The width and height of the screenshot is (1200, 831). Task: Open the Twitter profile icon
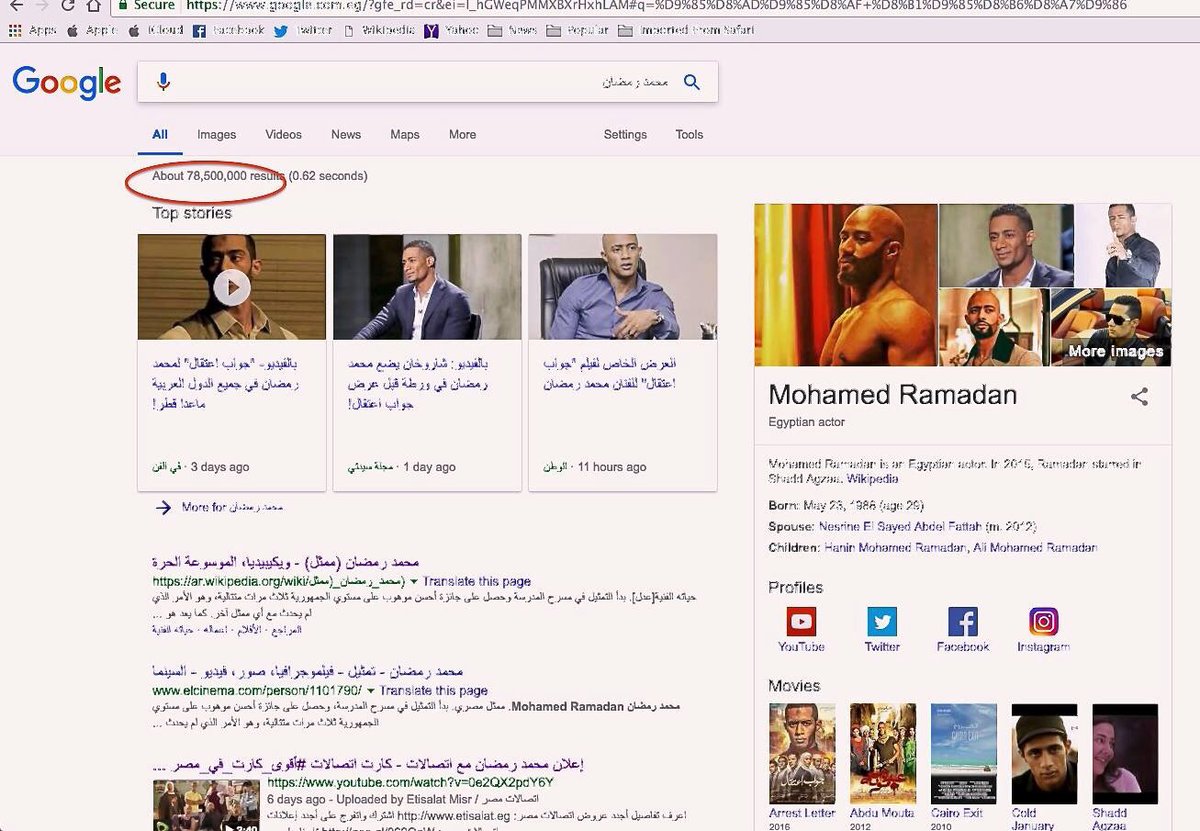[x=882, y=622]
